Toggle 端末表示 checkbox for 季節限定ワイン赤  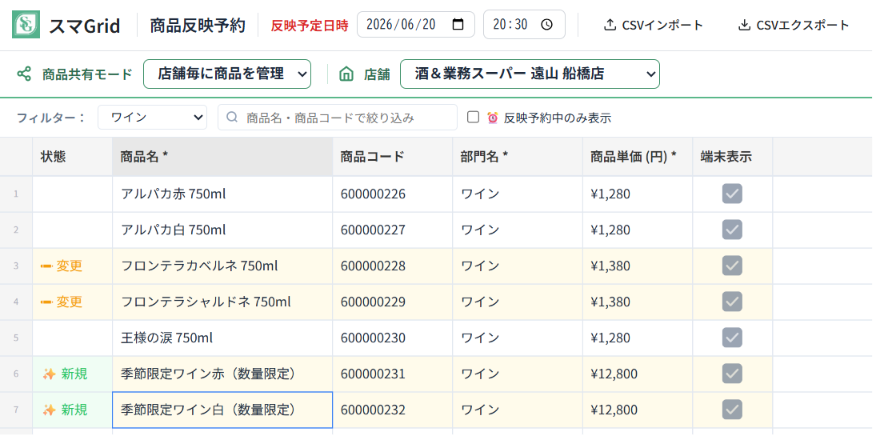point(732,374)
